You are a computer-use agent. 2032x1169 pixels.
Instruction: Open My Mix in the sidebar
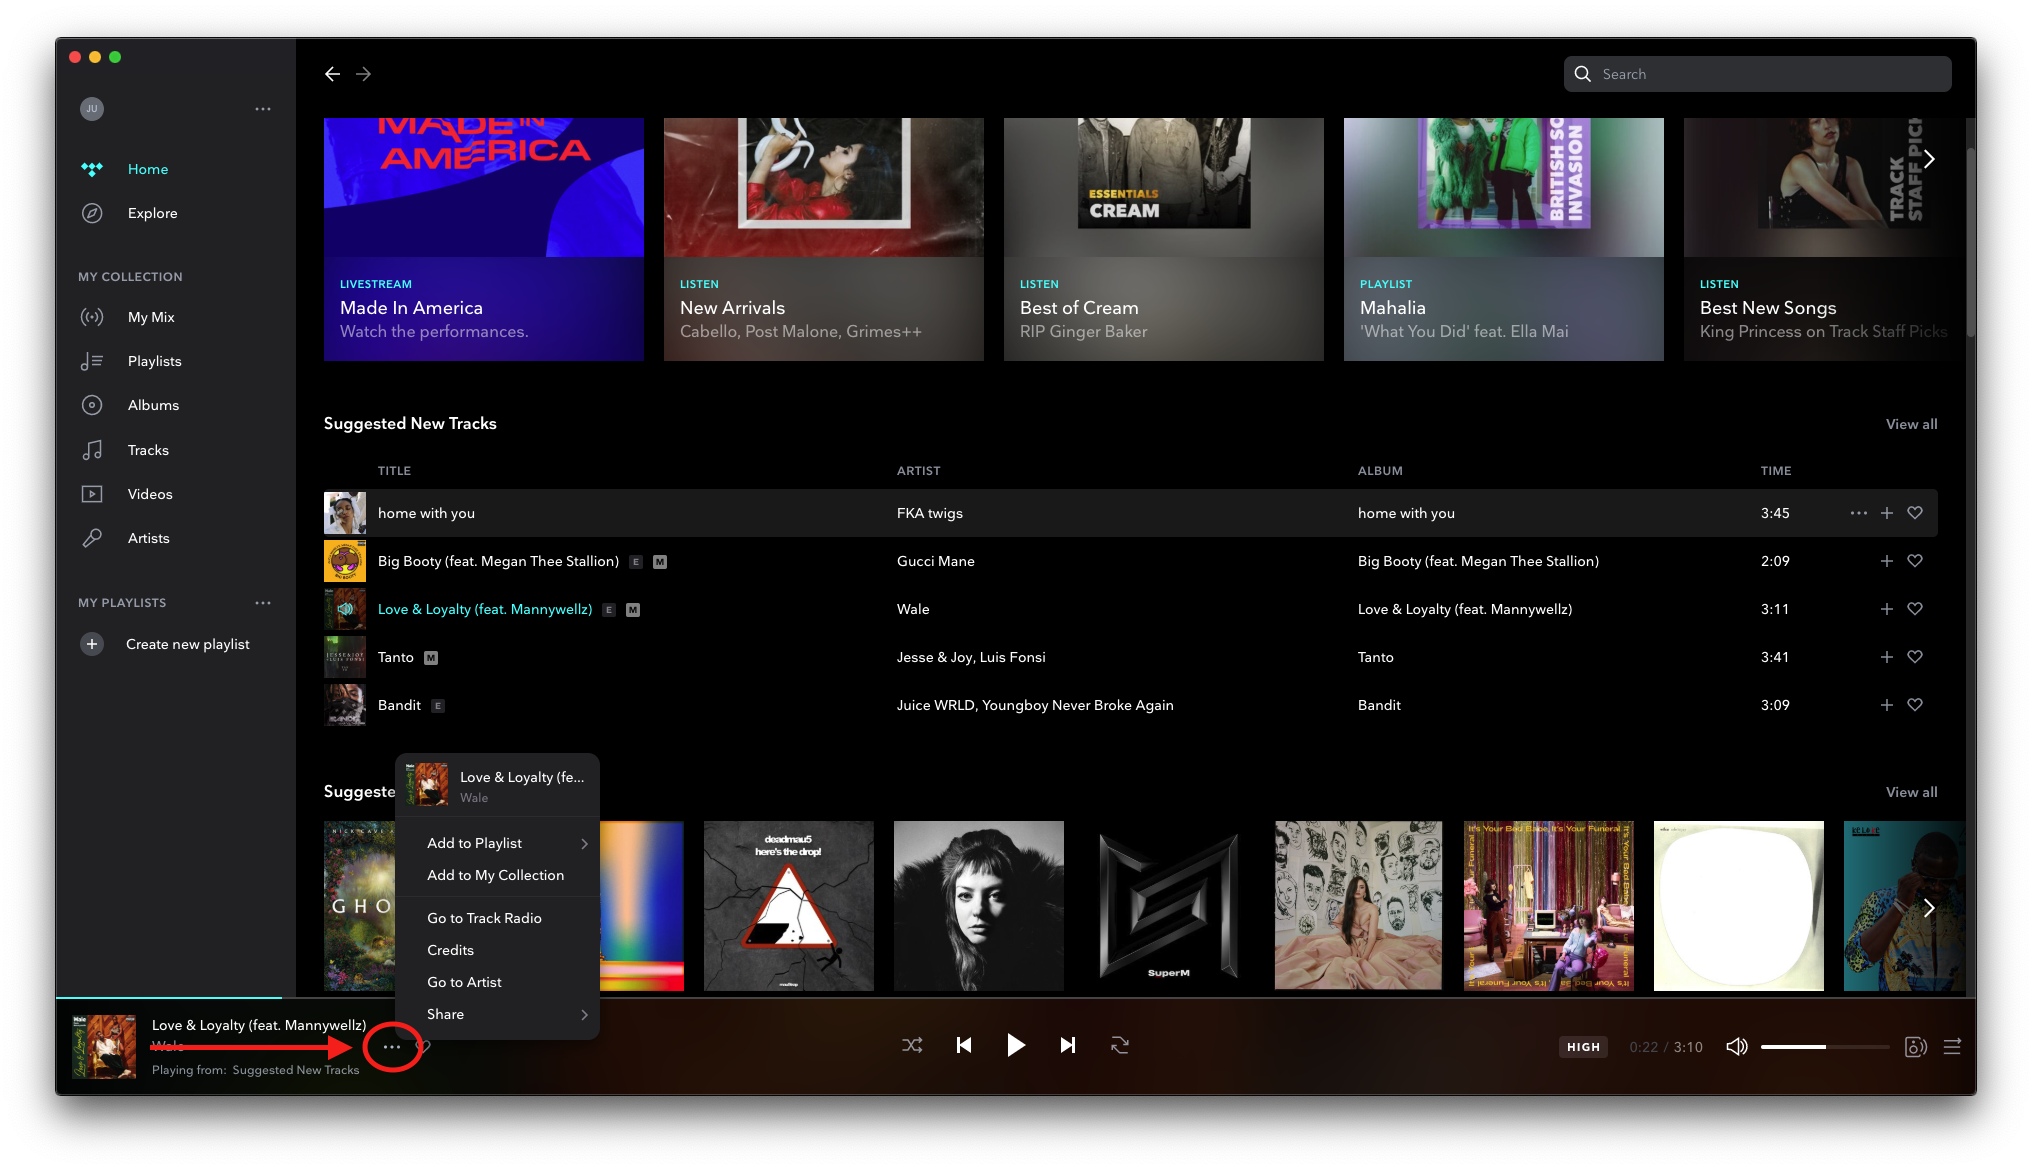151,317
